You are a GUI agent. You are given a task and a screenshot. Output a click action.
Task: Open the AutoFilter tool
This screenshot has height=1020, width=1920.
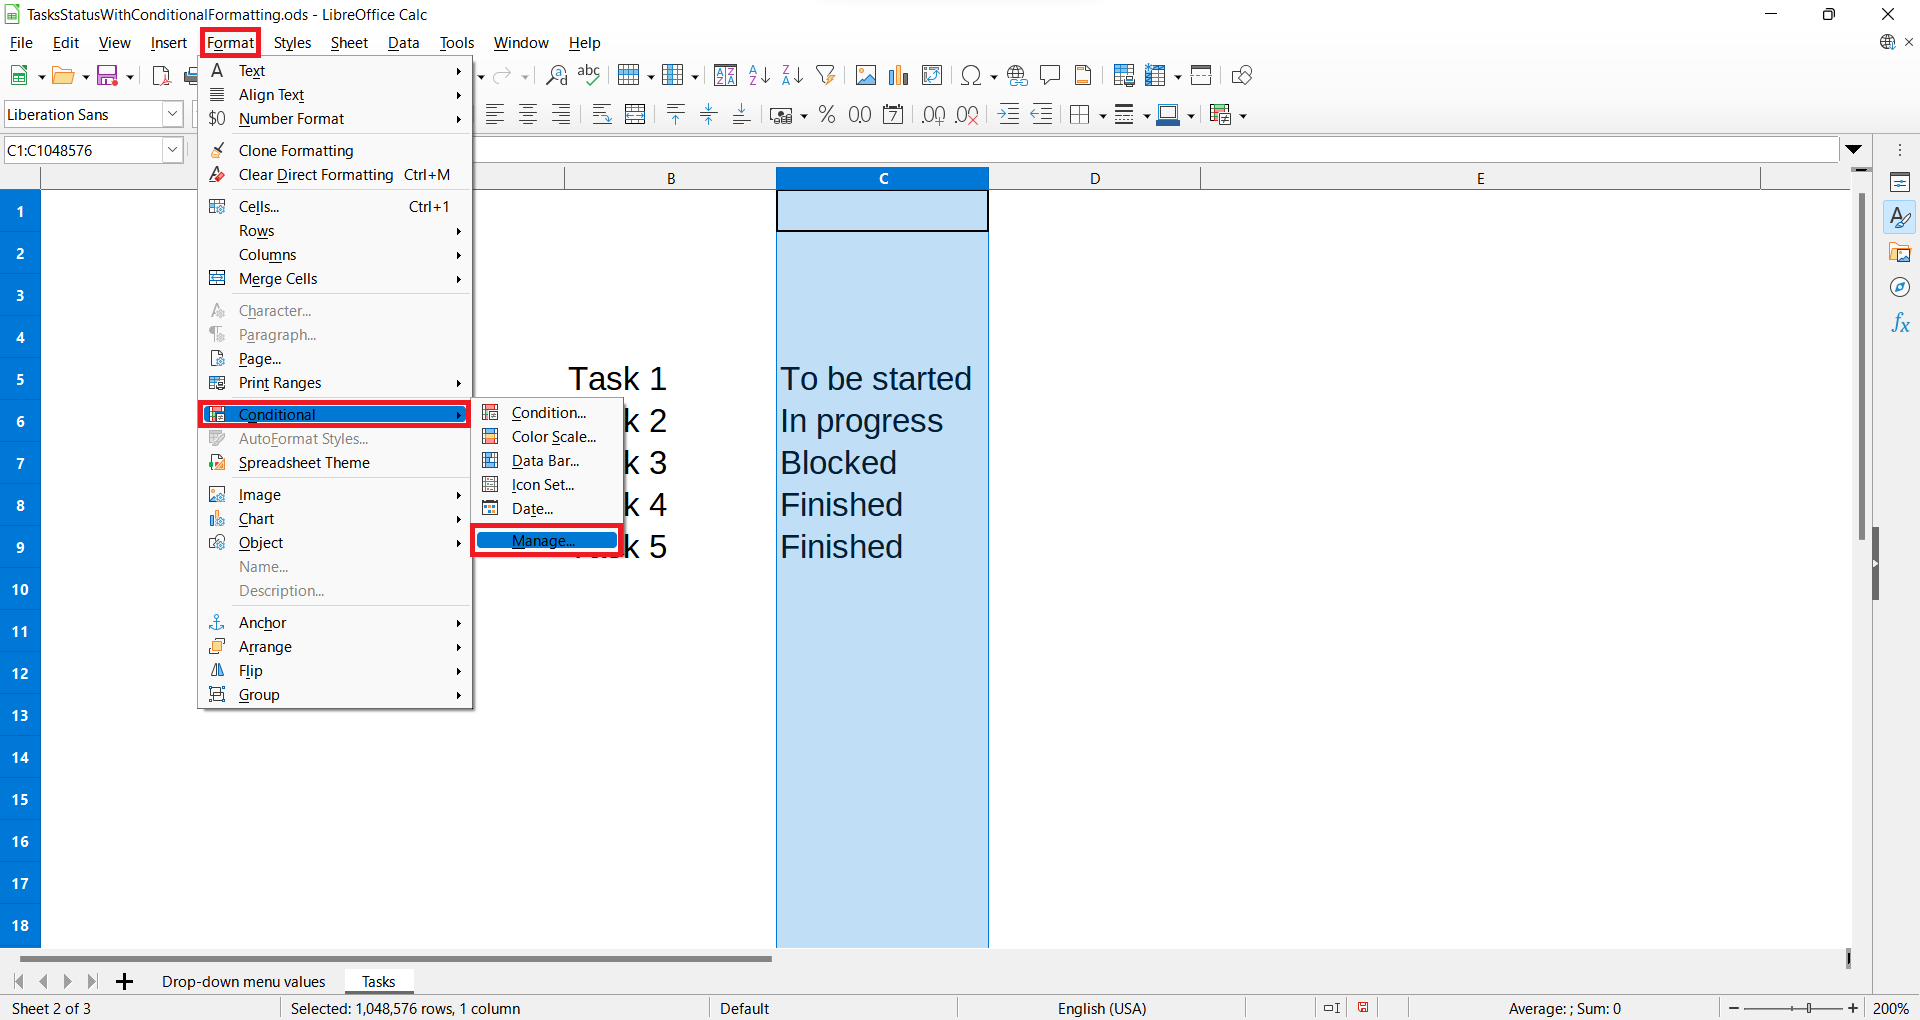click(826, 75)
